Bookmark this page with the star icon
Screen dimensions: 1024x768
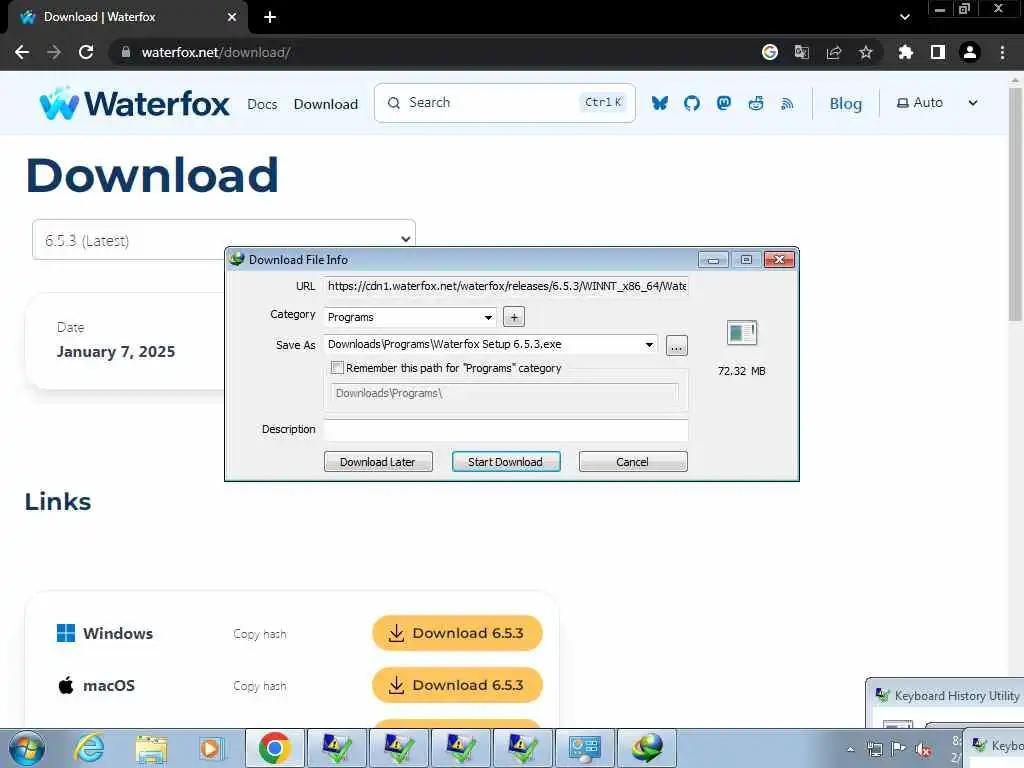tap(866, 52)
